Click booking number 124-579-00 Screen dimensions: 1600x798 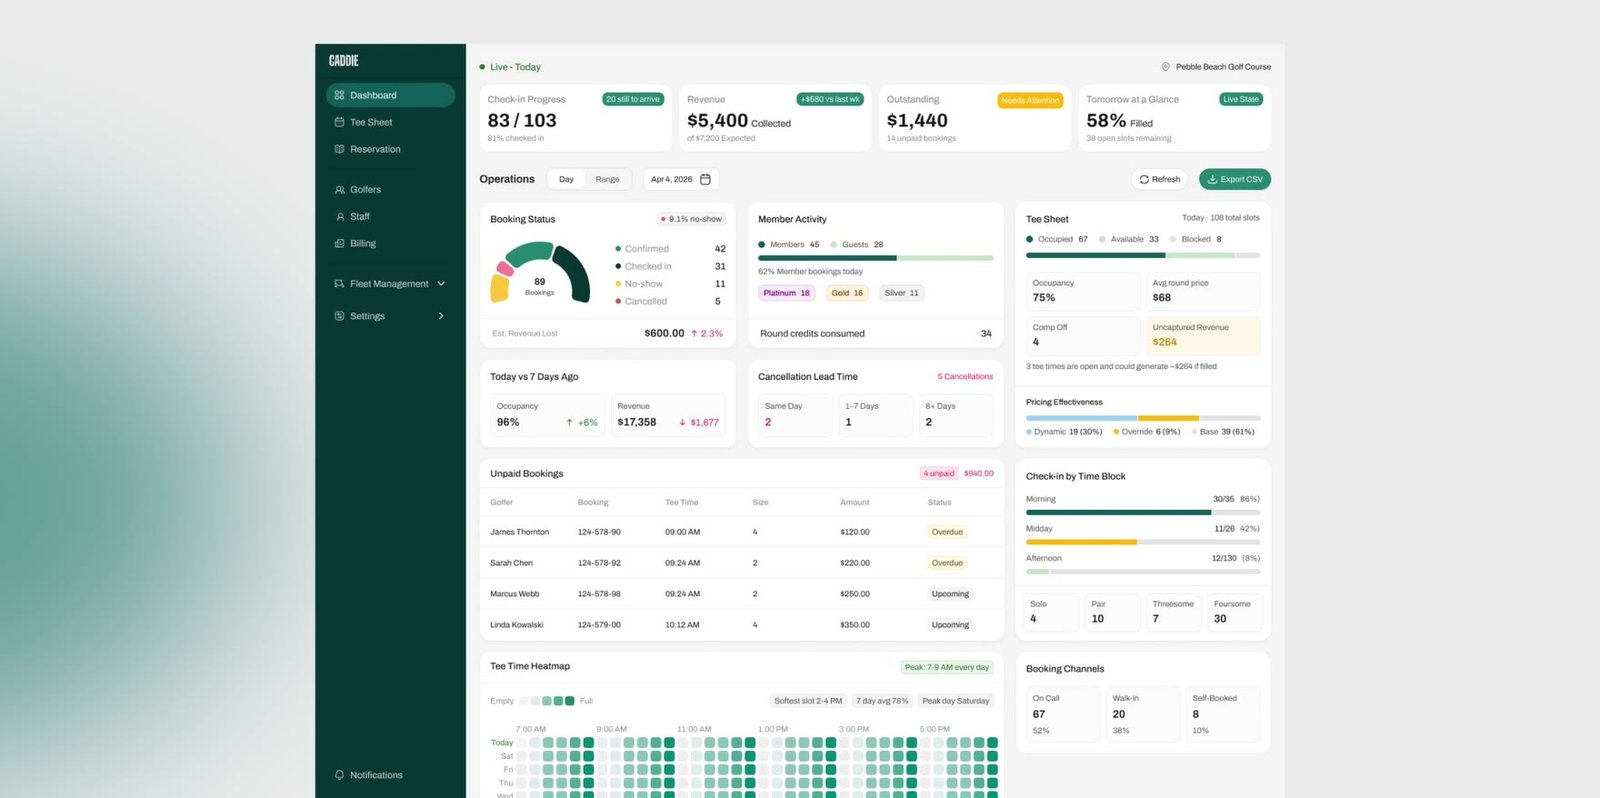pyautogui.click(x=599, y=625)
